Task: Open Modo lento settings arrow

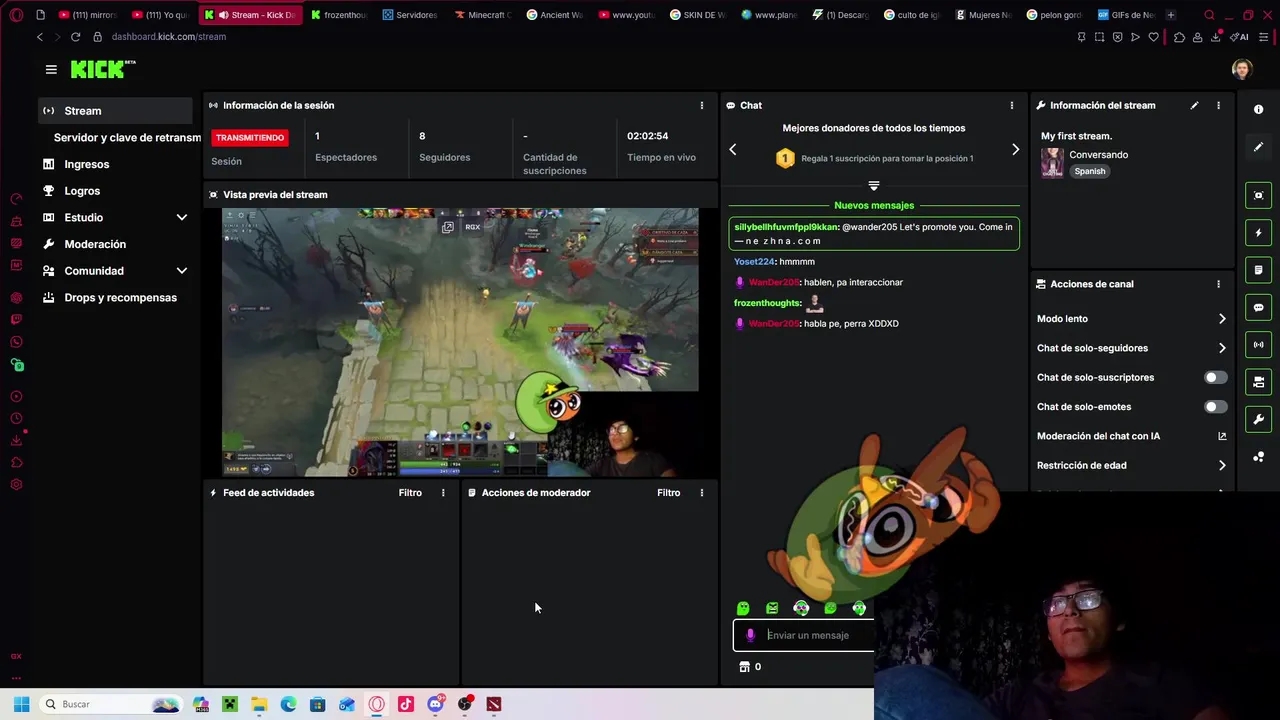Action: pos(1222,319)
